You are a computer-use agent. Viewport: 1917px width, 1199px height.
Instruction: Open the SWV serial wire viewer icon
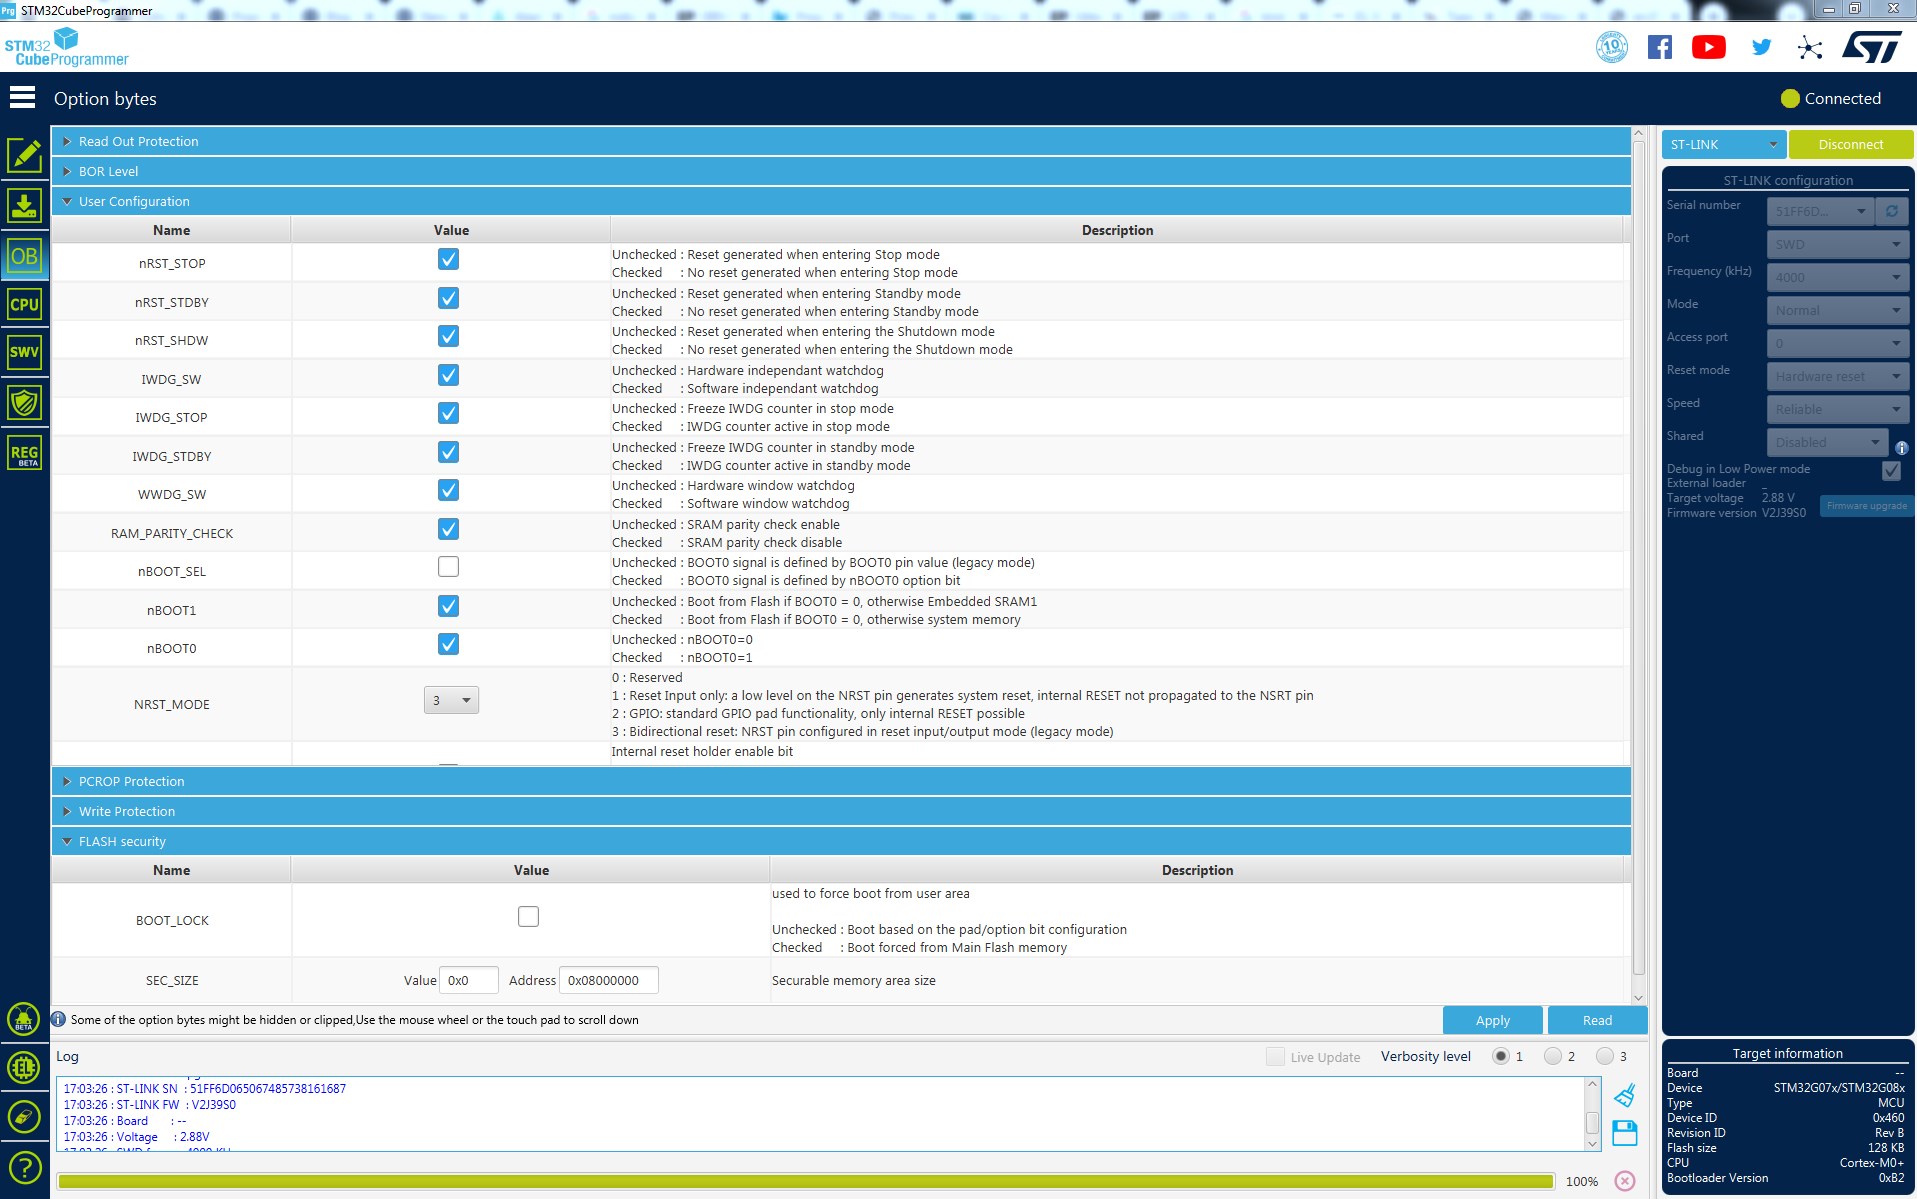pos(24,352)
